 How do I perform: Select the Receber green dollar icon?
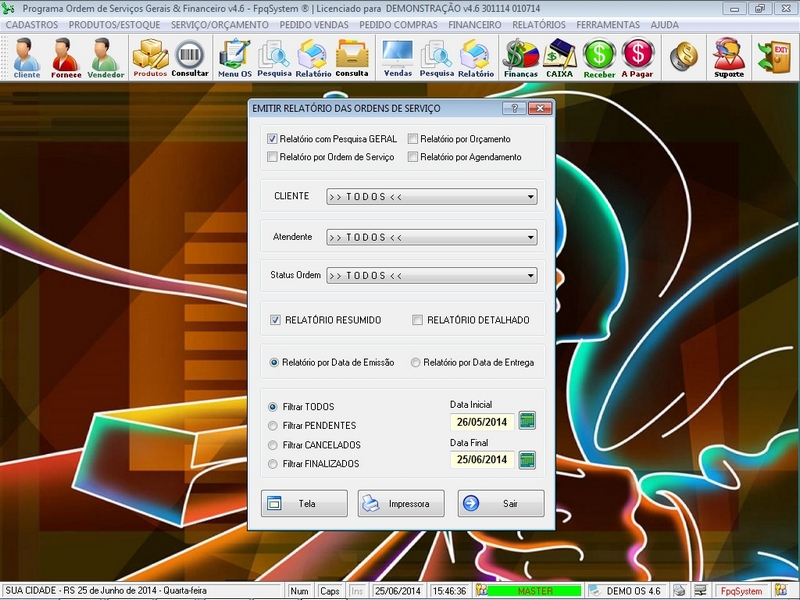pyautogui.click(x=601, y=55)
